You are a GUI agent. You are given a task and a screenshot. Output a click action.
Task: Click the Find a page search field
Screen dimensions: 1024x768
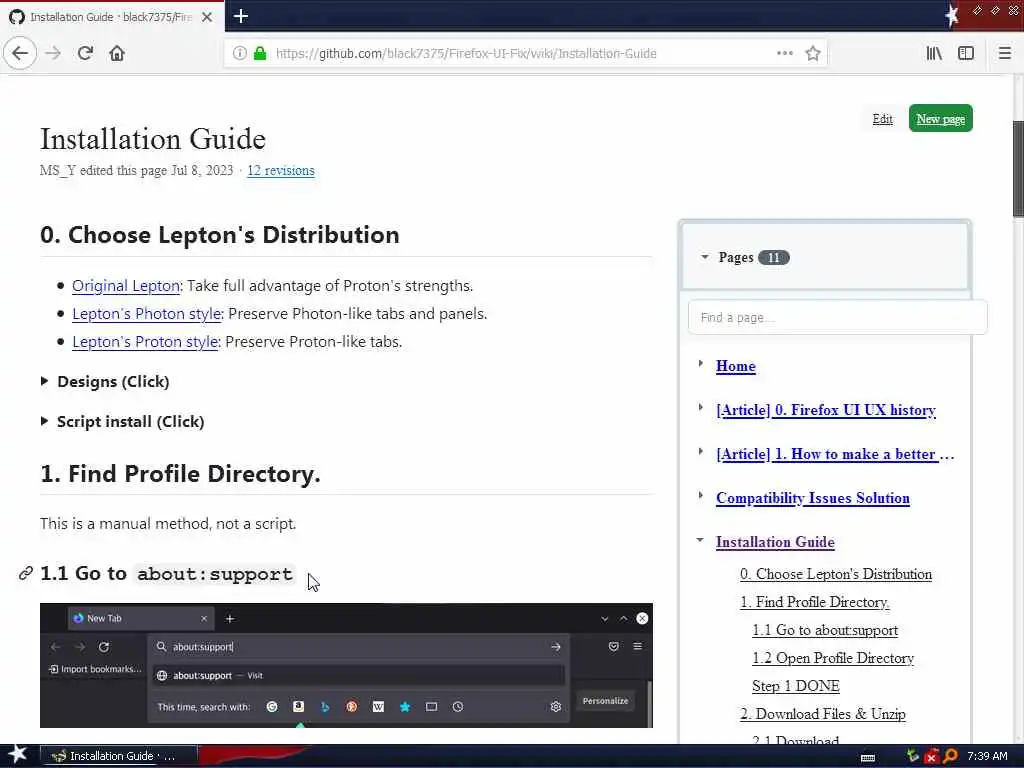[x=837, y=317]
